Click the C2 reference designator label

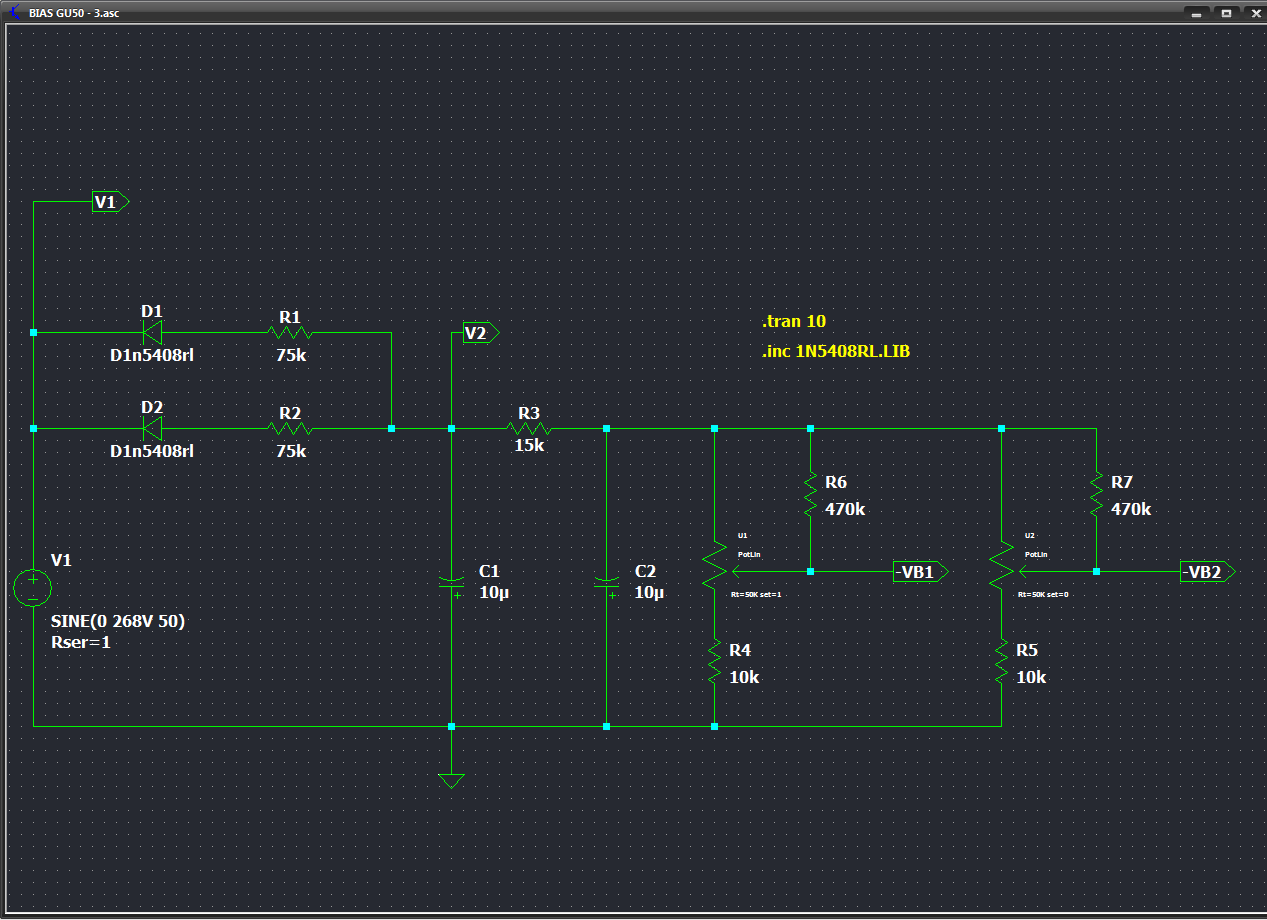click(646, 571)
